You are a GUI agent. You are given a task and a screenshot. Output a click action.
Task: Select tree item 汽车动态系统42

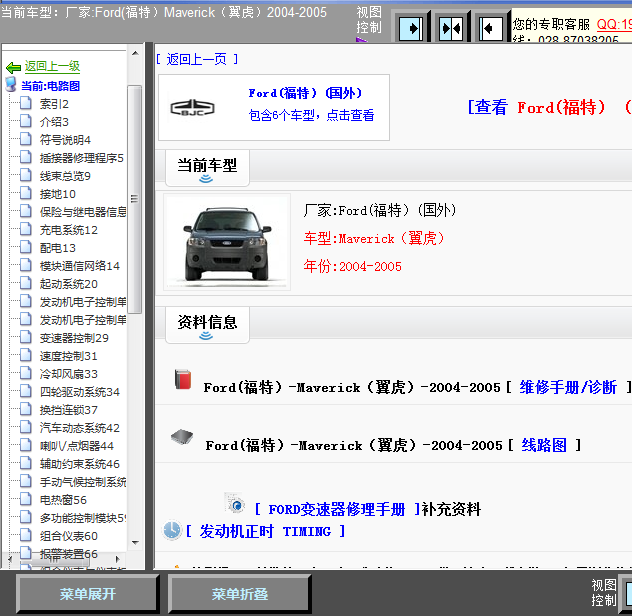point(79,428)
